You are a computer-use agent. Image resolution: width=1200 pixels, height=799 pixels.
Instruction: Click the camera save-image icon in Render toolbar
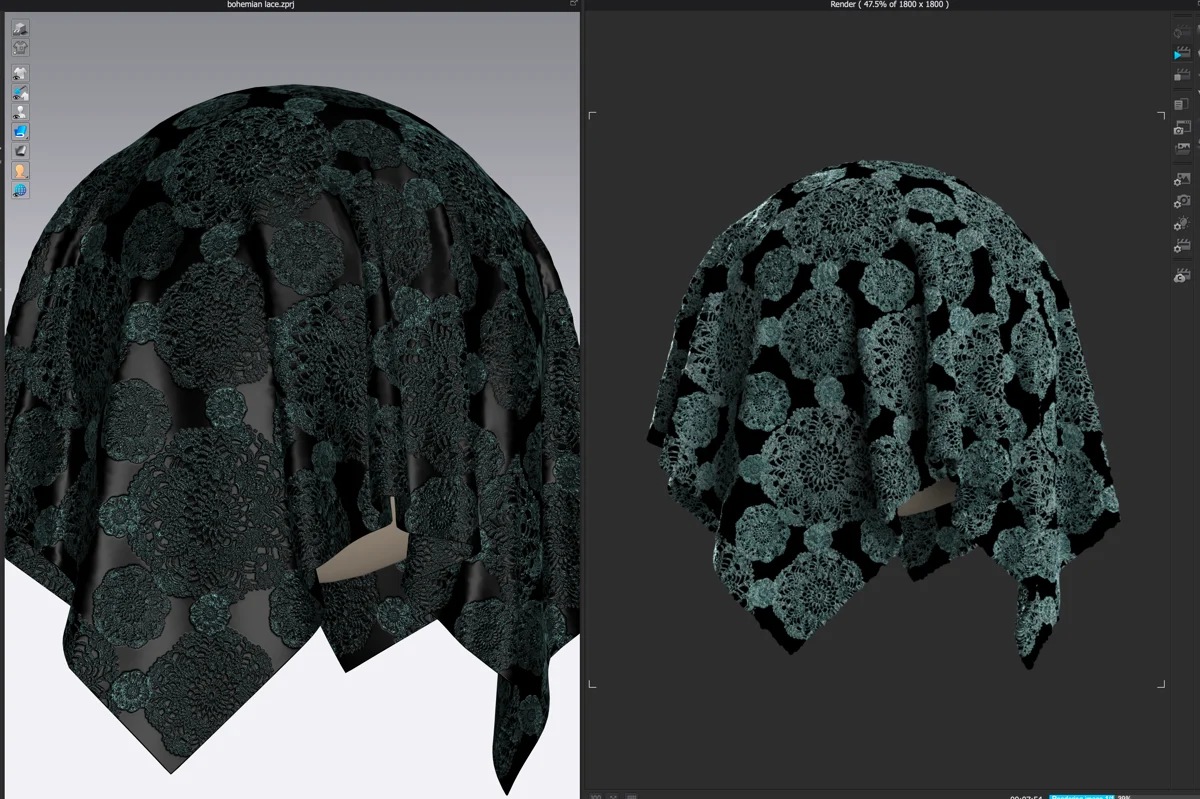point(1182,127)
